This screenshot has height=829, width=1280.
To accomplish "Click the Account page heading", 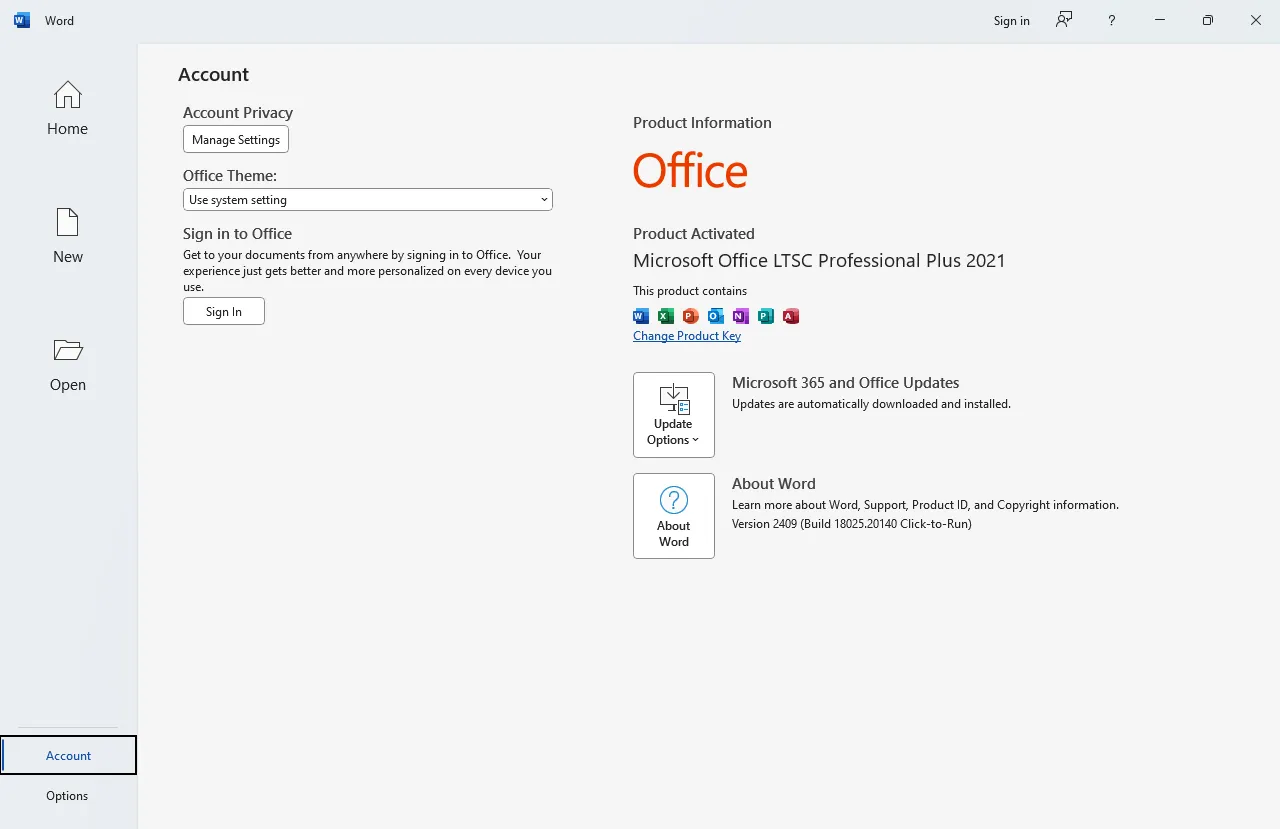I will click(x=213, y=75).
